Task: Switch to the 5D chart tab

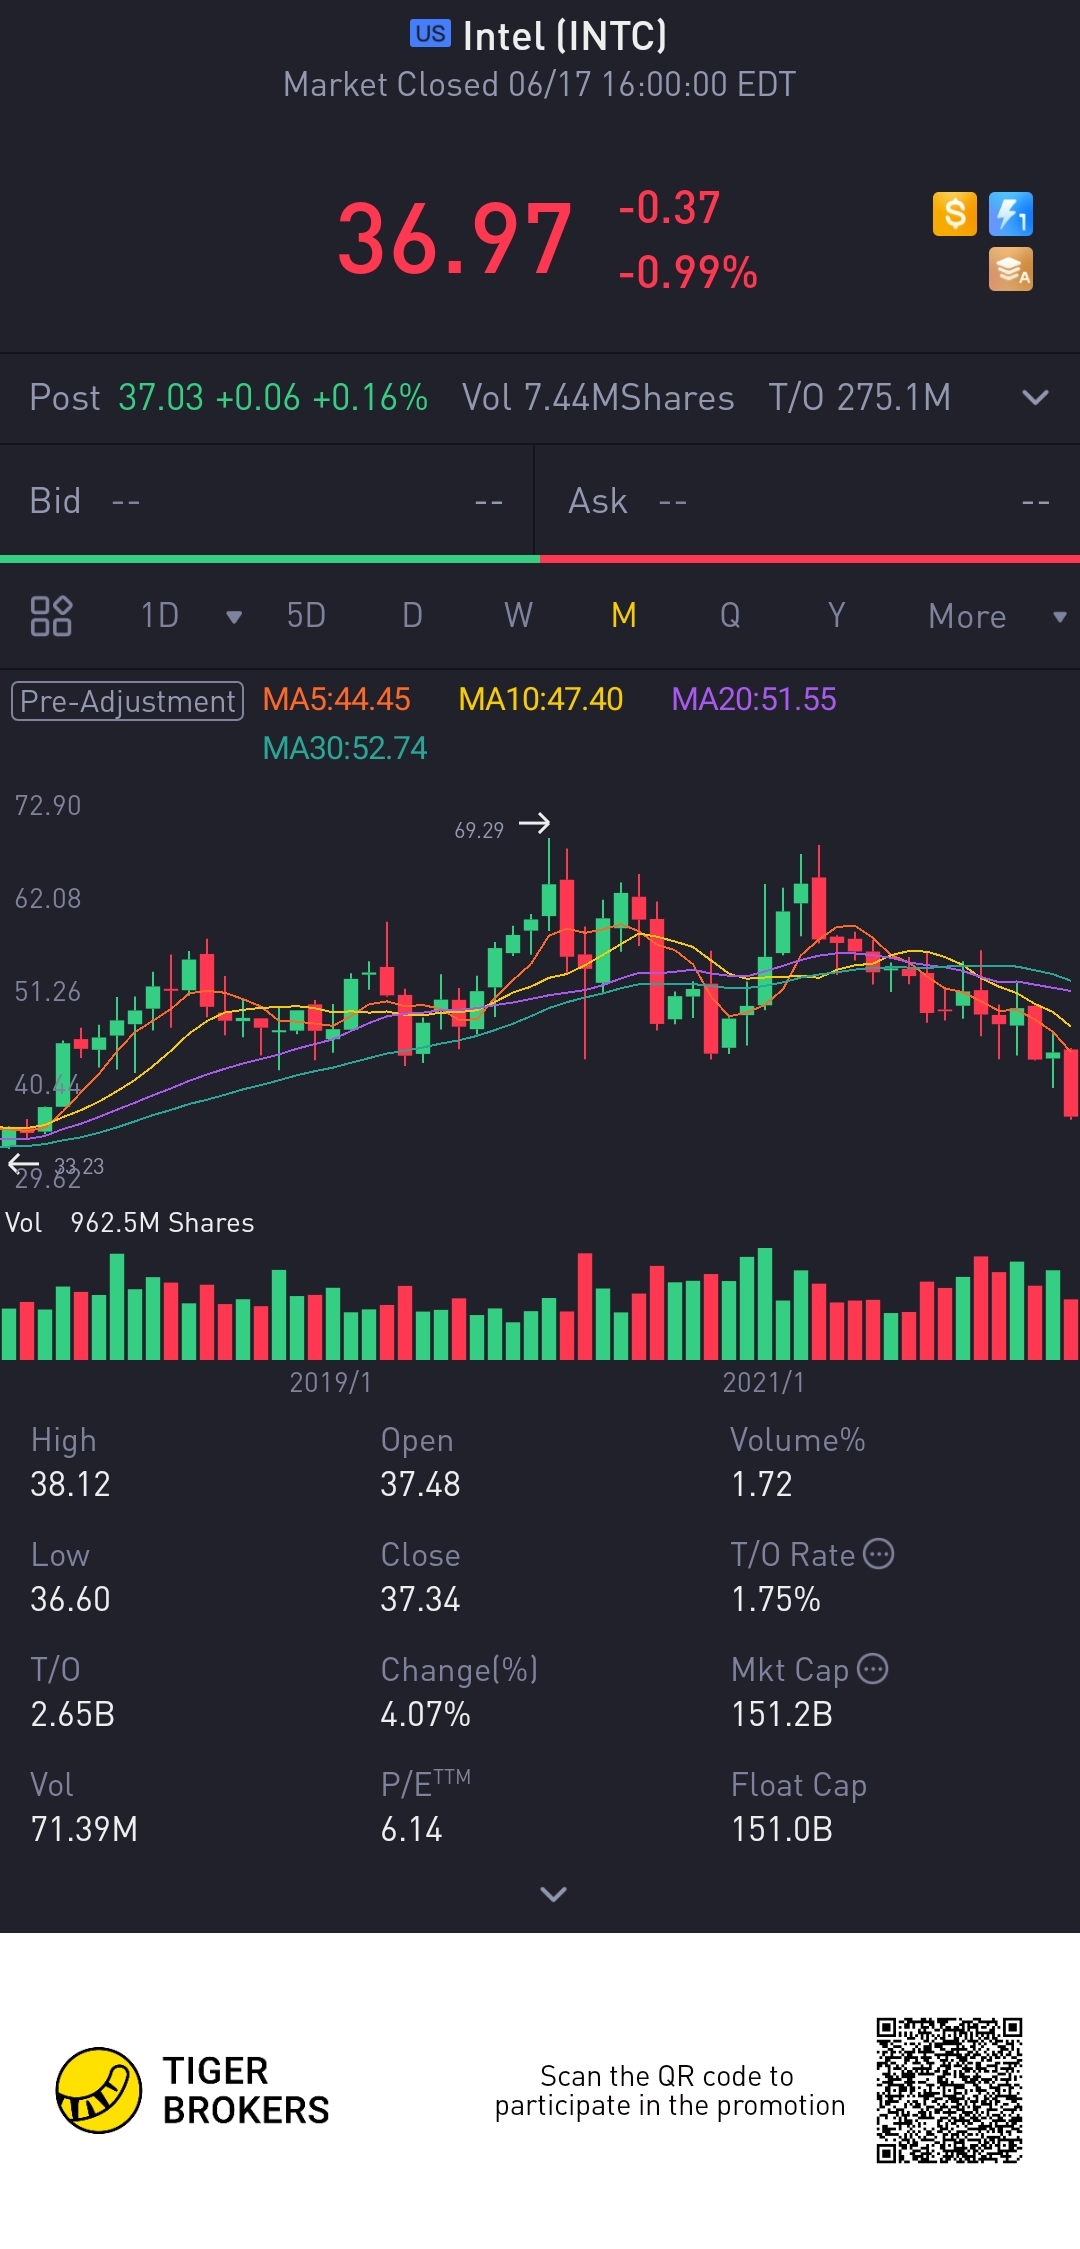Action: (x=306, y=616)
